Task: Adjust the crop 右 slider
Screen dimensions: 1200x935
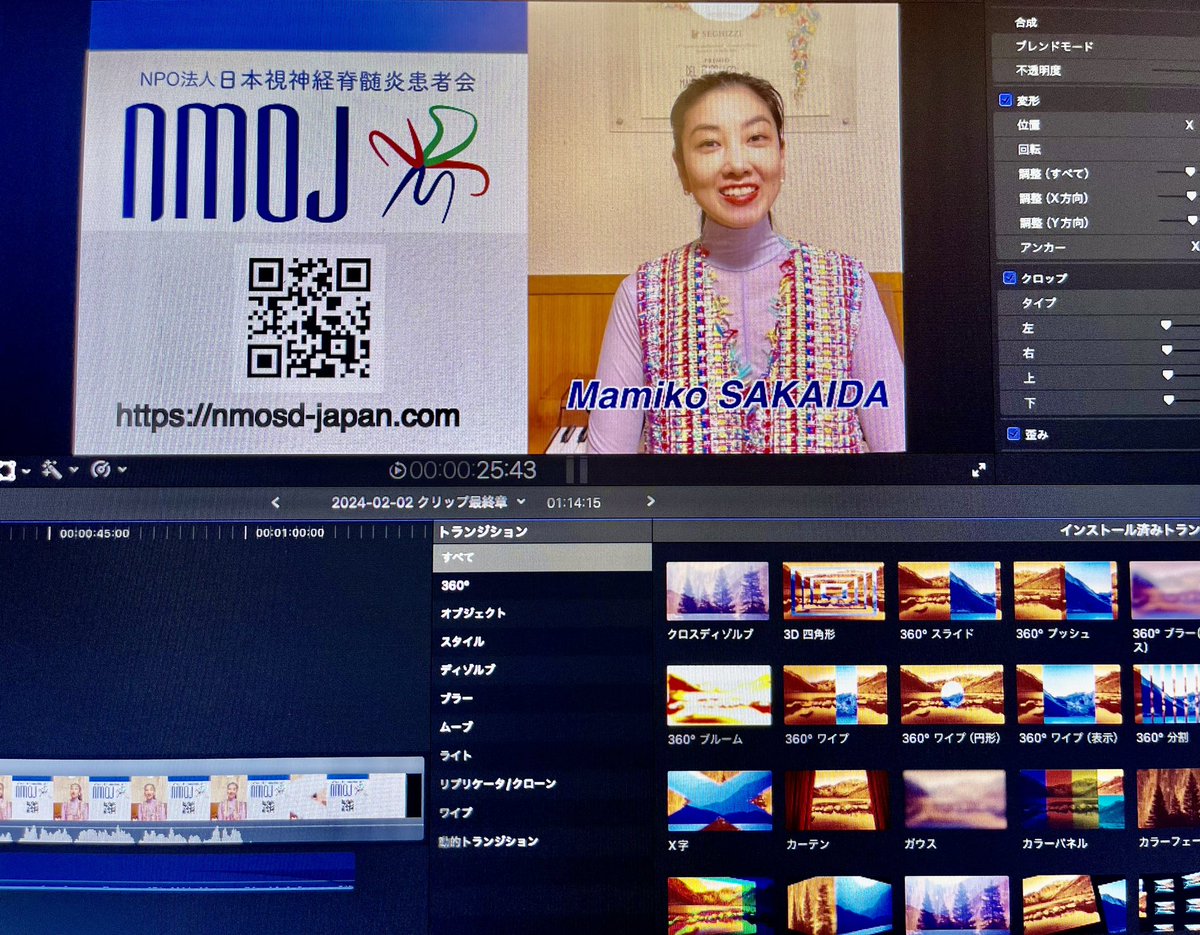Action: pyautogui.click(x=1166, y=350)
